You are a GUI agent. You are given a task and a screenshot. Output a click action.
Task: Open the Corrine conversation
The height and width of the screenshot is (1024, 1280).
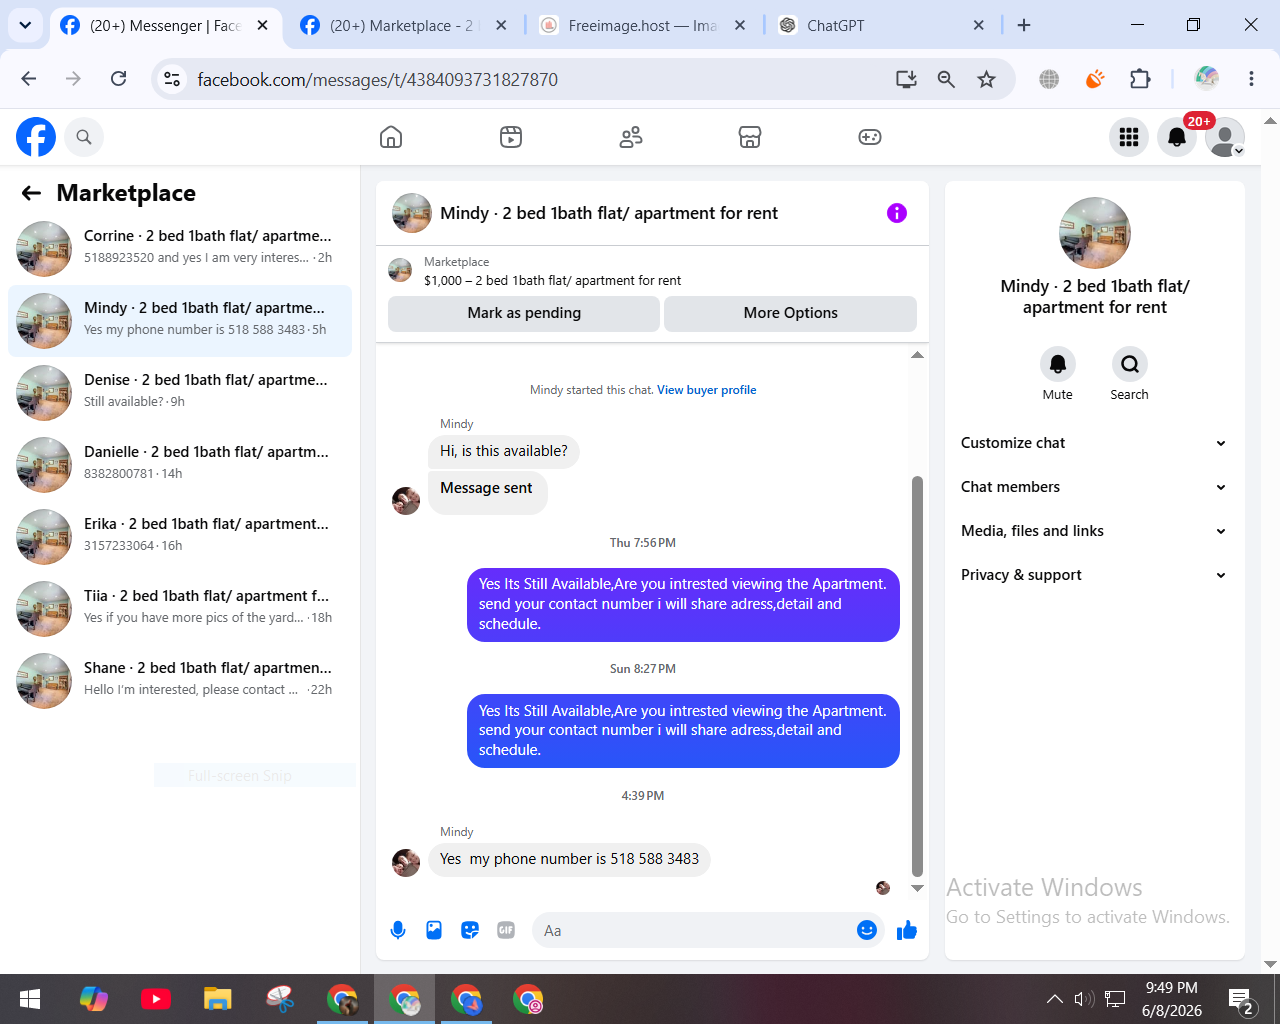point(180,249)
